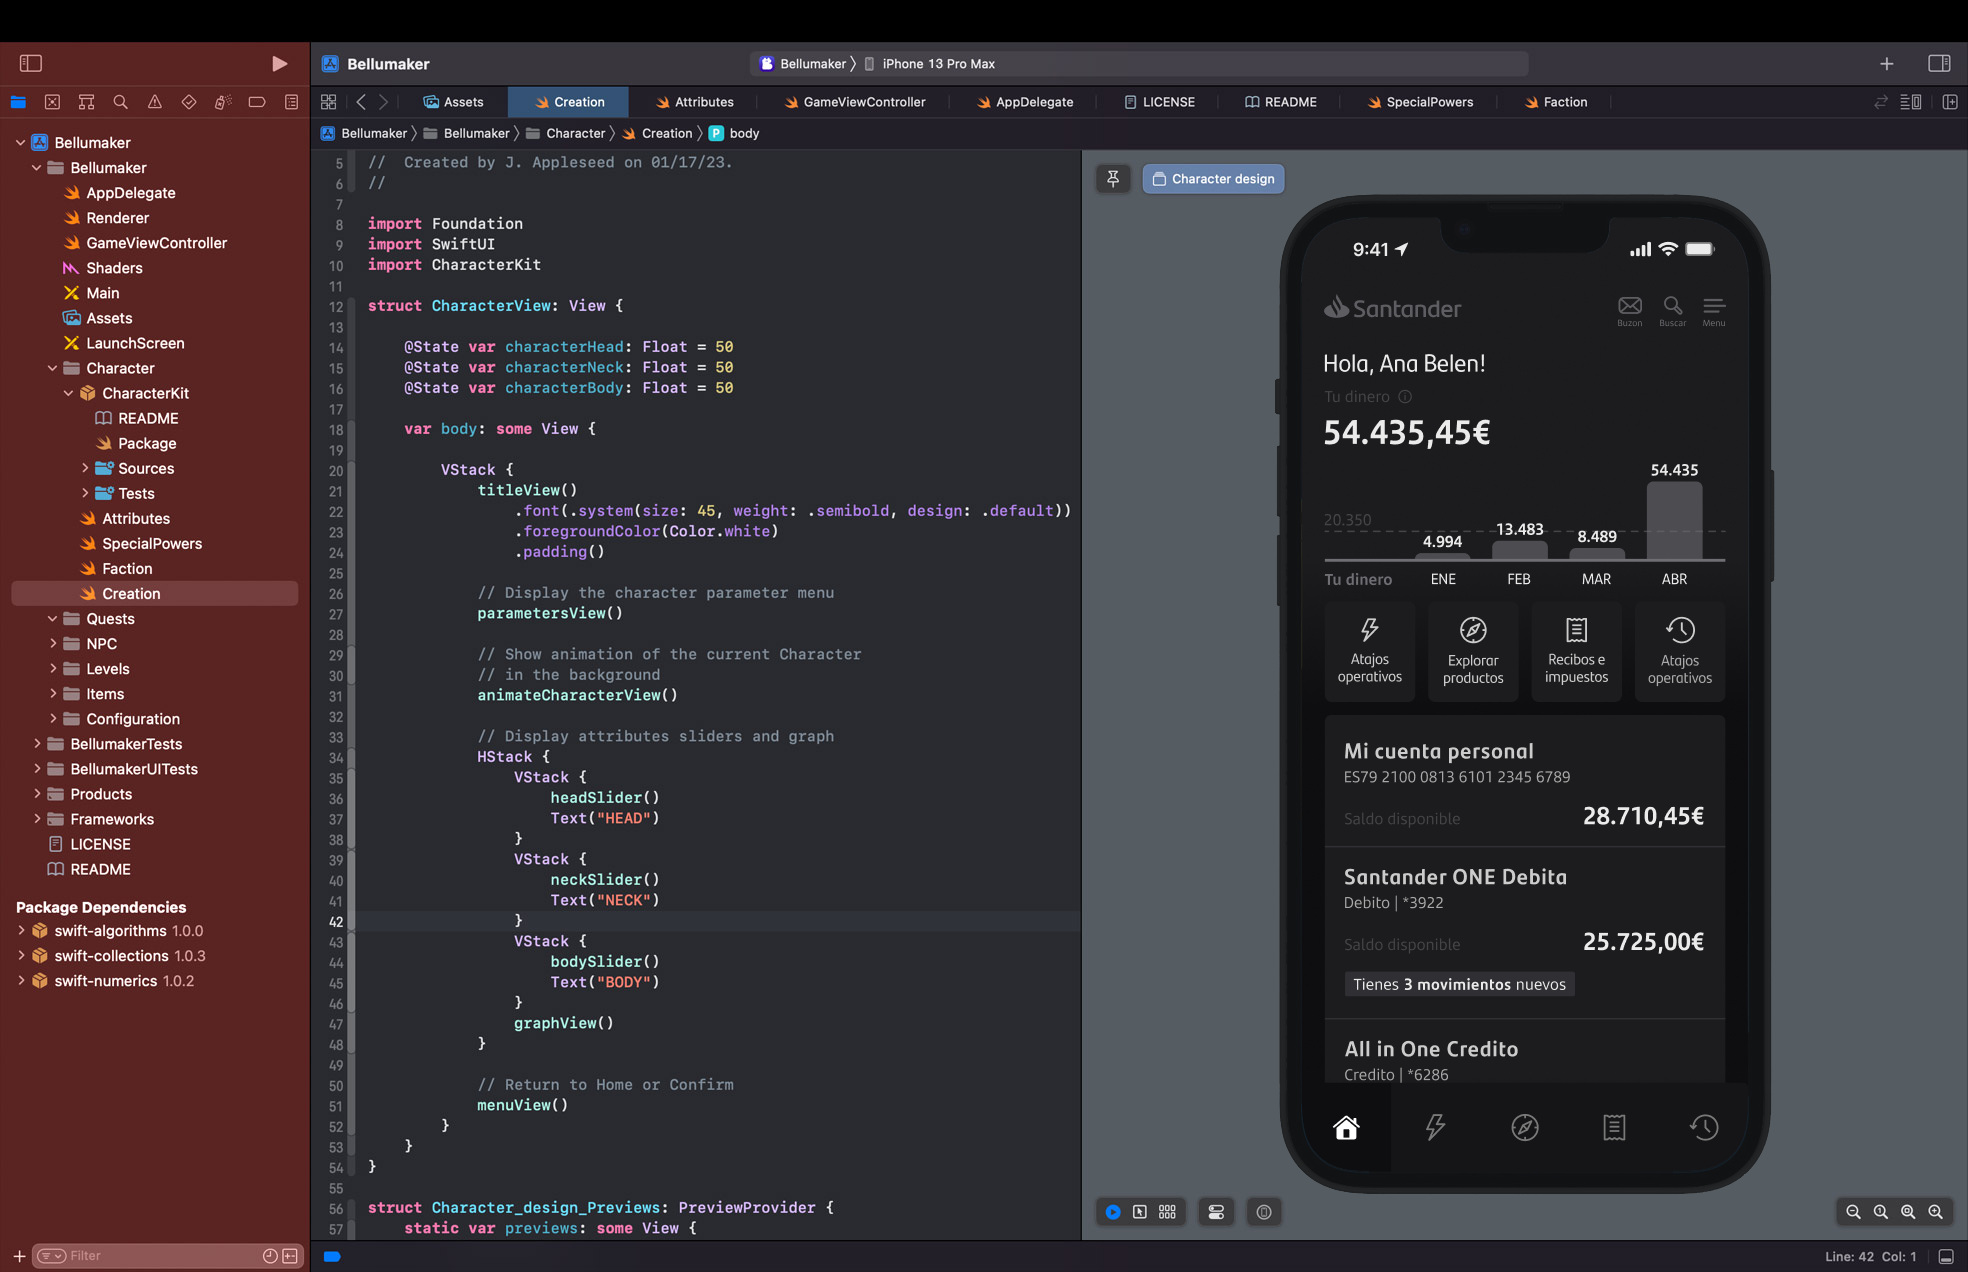The image size is (1968, 1272).
Task: Collapse the Bellumaker project root
Action: (20, 143)
